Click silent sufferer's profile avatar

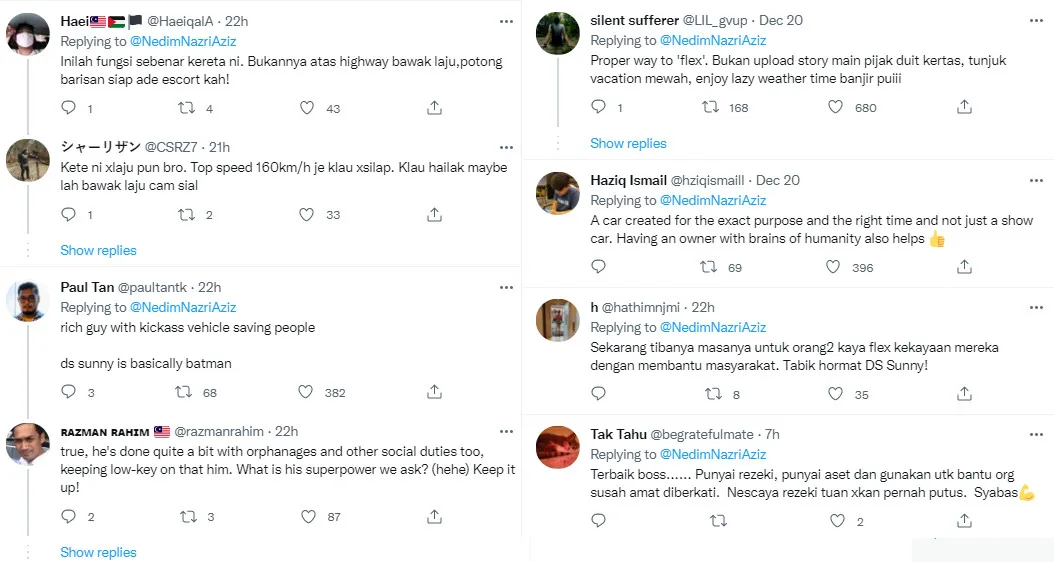[x=558, y=35]
